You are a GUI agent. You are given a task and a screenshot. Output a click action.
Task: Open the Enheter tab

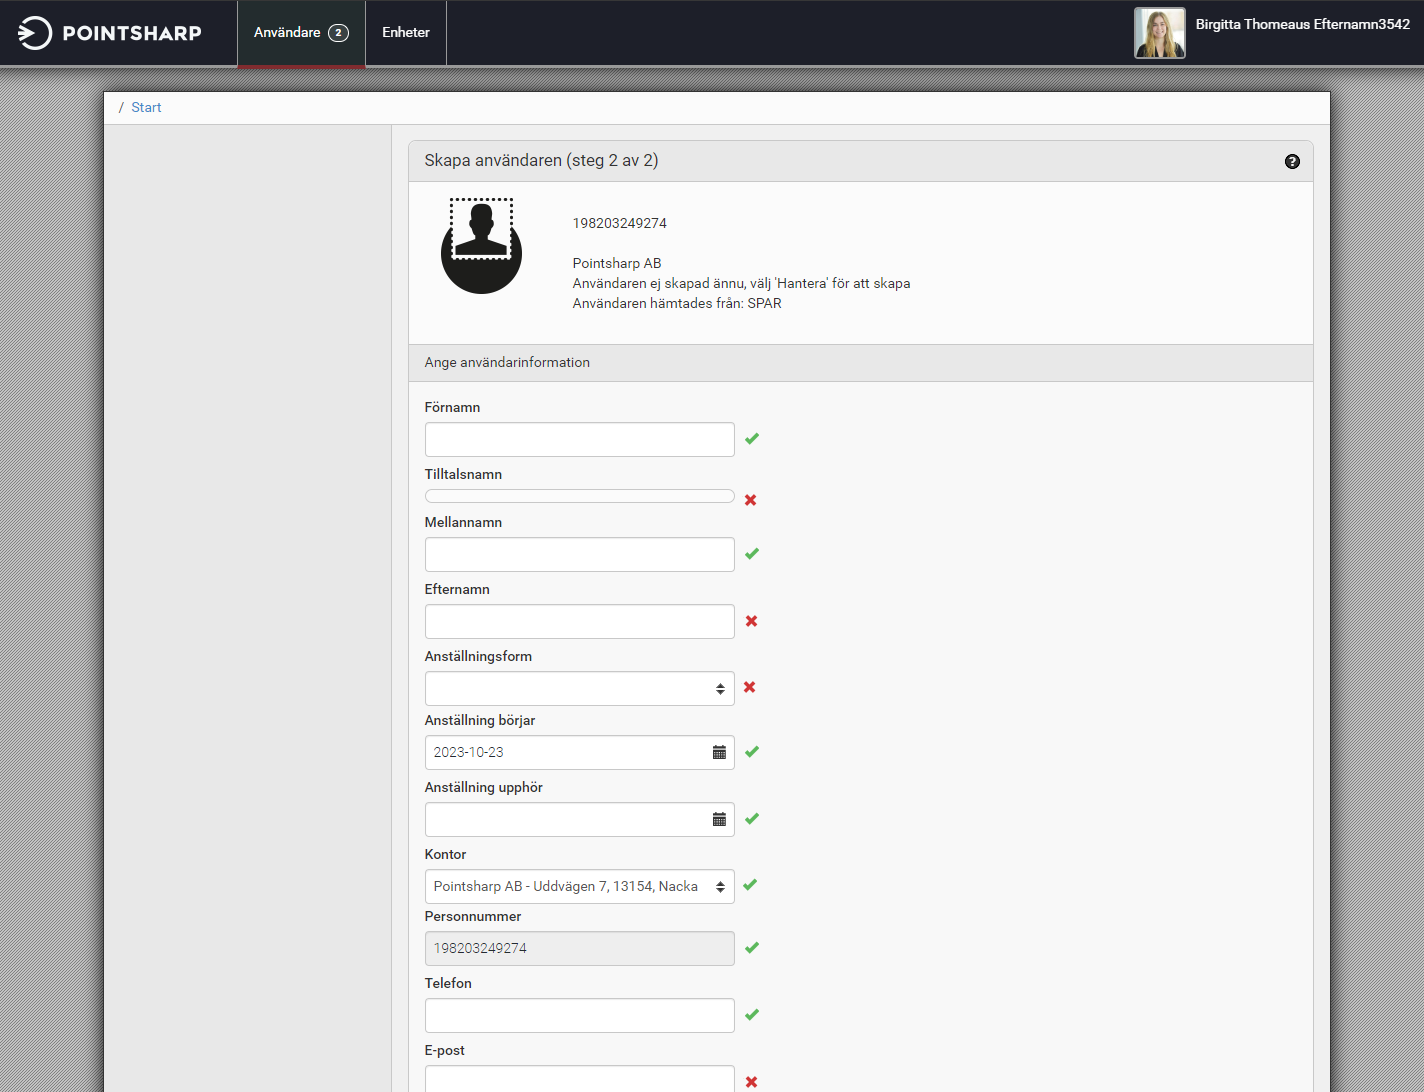click(406, 33)
